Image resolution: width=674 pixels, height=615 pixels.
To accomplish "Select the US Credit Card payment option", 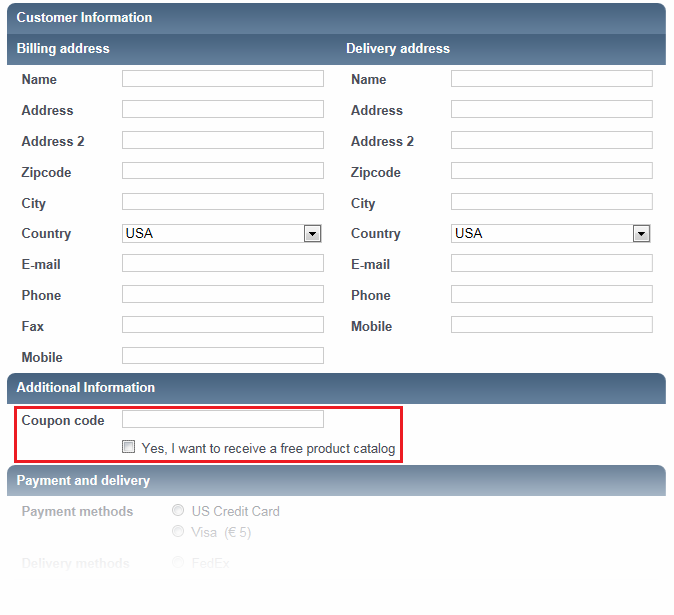I will (178, 511).
